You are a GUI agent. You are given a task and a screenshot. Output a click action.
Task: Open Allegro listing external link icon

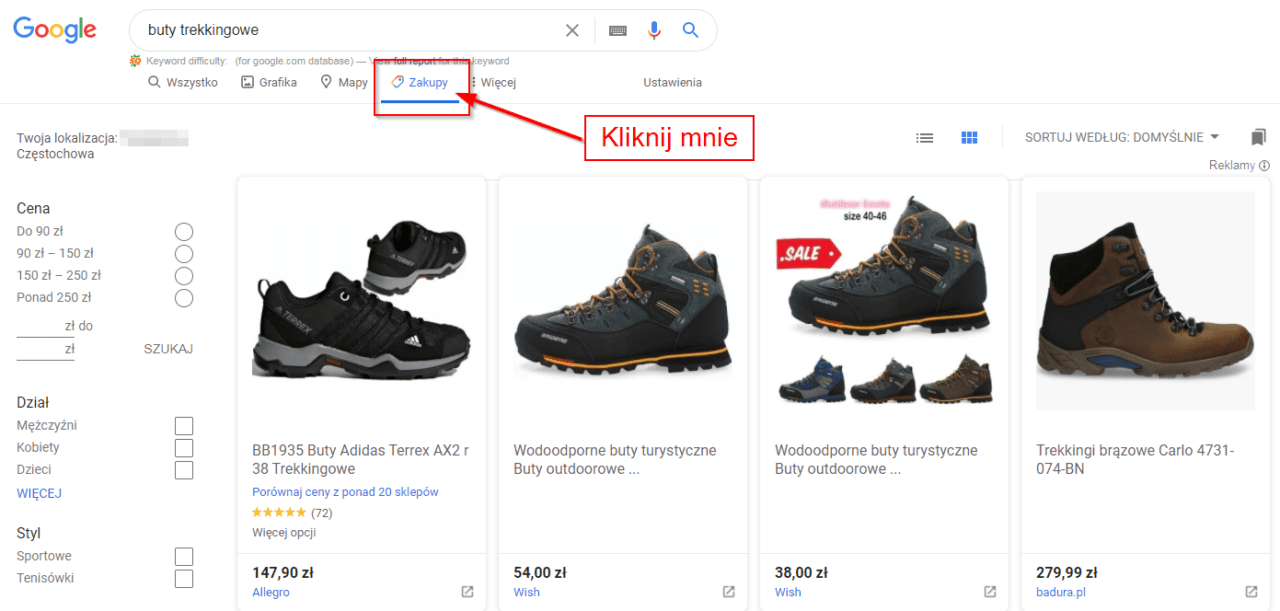[467, 592]
